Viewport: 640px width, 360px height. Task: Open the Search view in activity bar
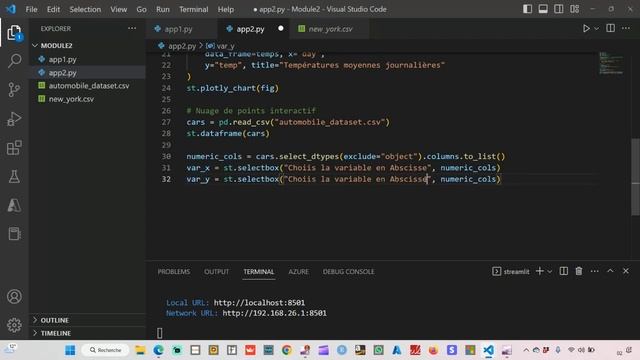click(14, 61)
